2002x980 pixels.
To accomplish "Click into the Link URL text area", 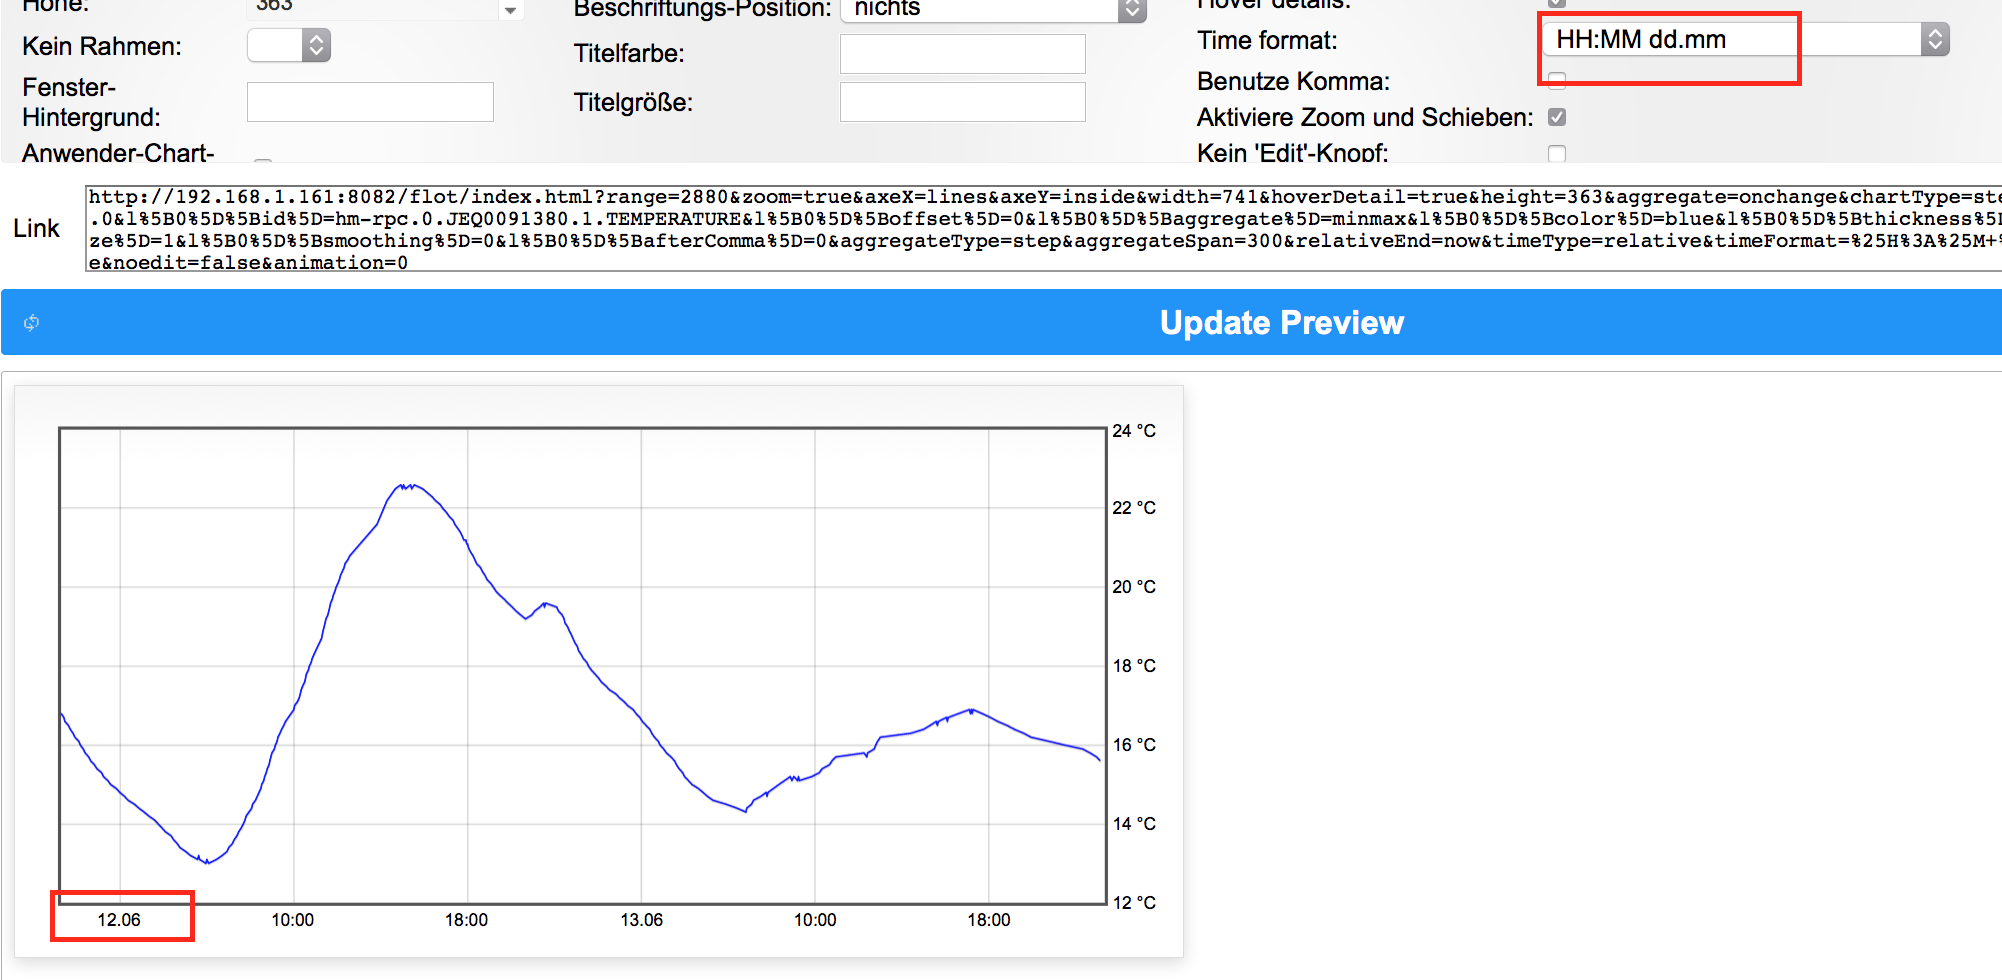I will pos(1044,229).
